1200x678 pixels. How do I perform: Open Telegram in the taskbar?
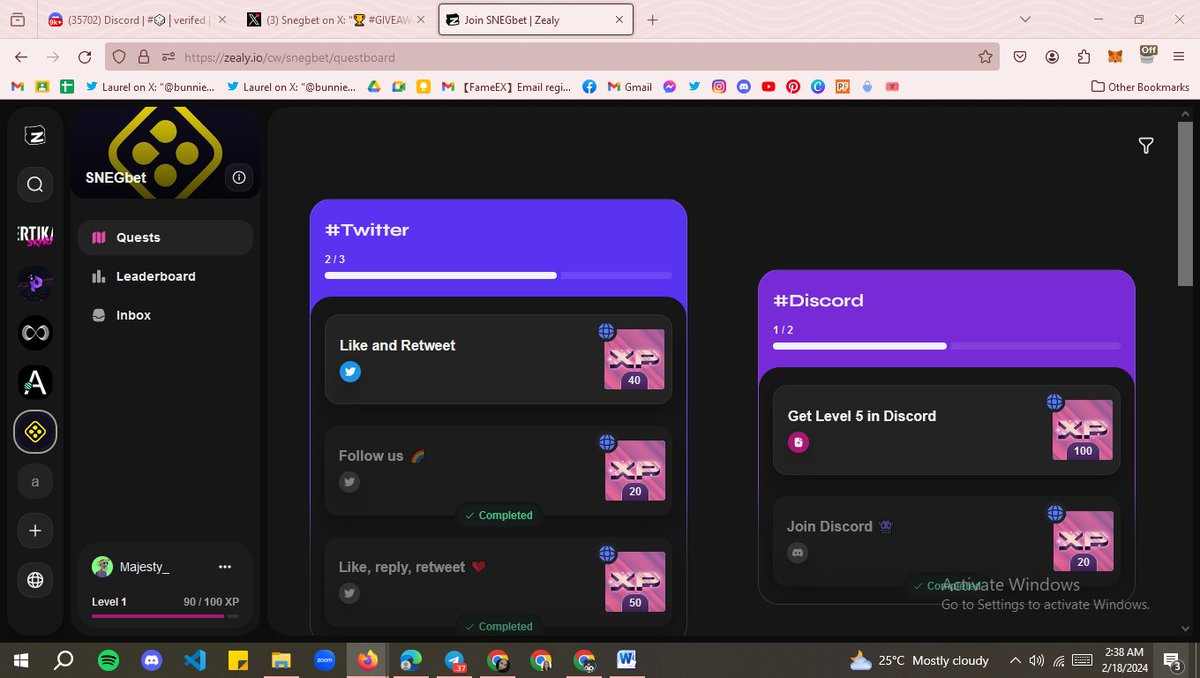tap(454, 660)
